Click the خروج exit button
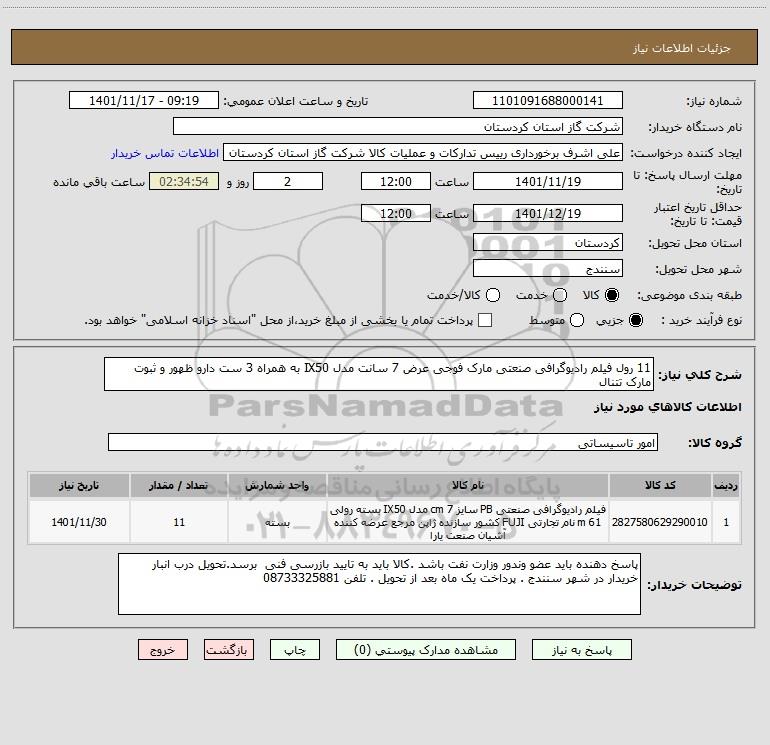770x745 pixels. point(163,650)
